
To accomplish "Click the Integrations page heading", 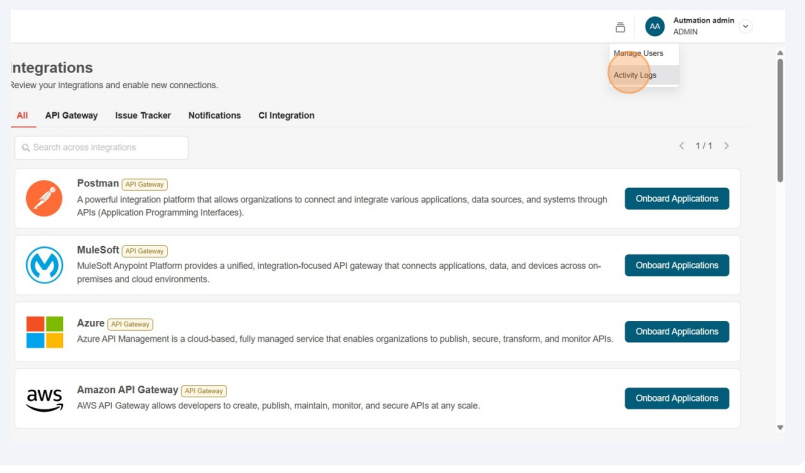I will point(52,68).
